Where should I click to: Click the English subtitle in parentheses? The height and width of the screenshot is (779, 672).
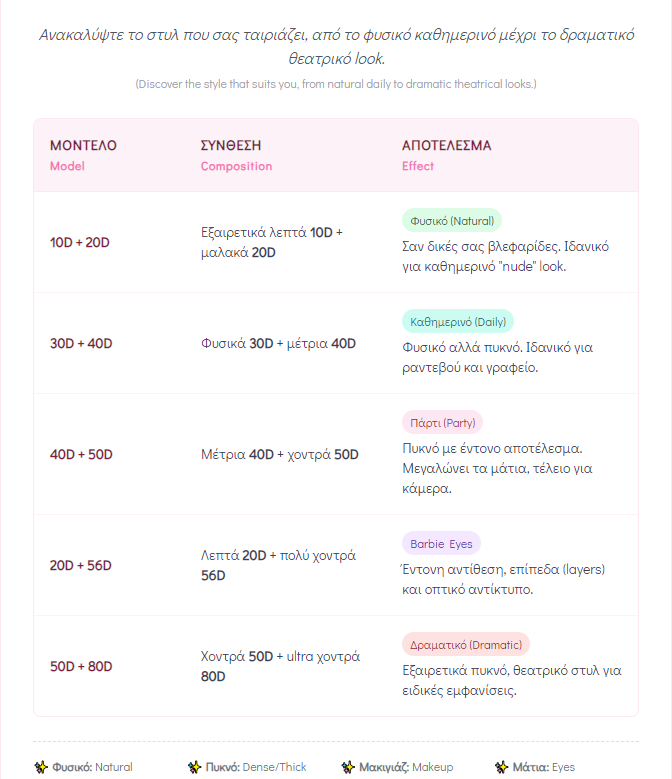[x=336, y=84]
